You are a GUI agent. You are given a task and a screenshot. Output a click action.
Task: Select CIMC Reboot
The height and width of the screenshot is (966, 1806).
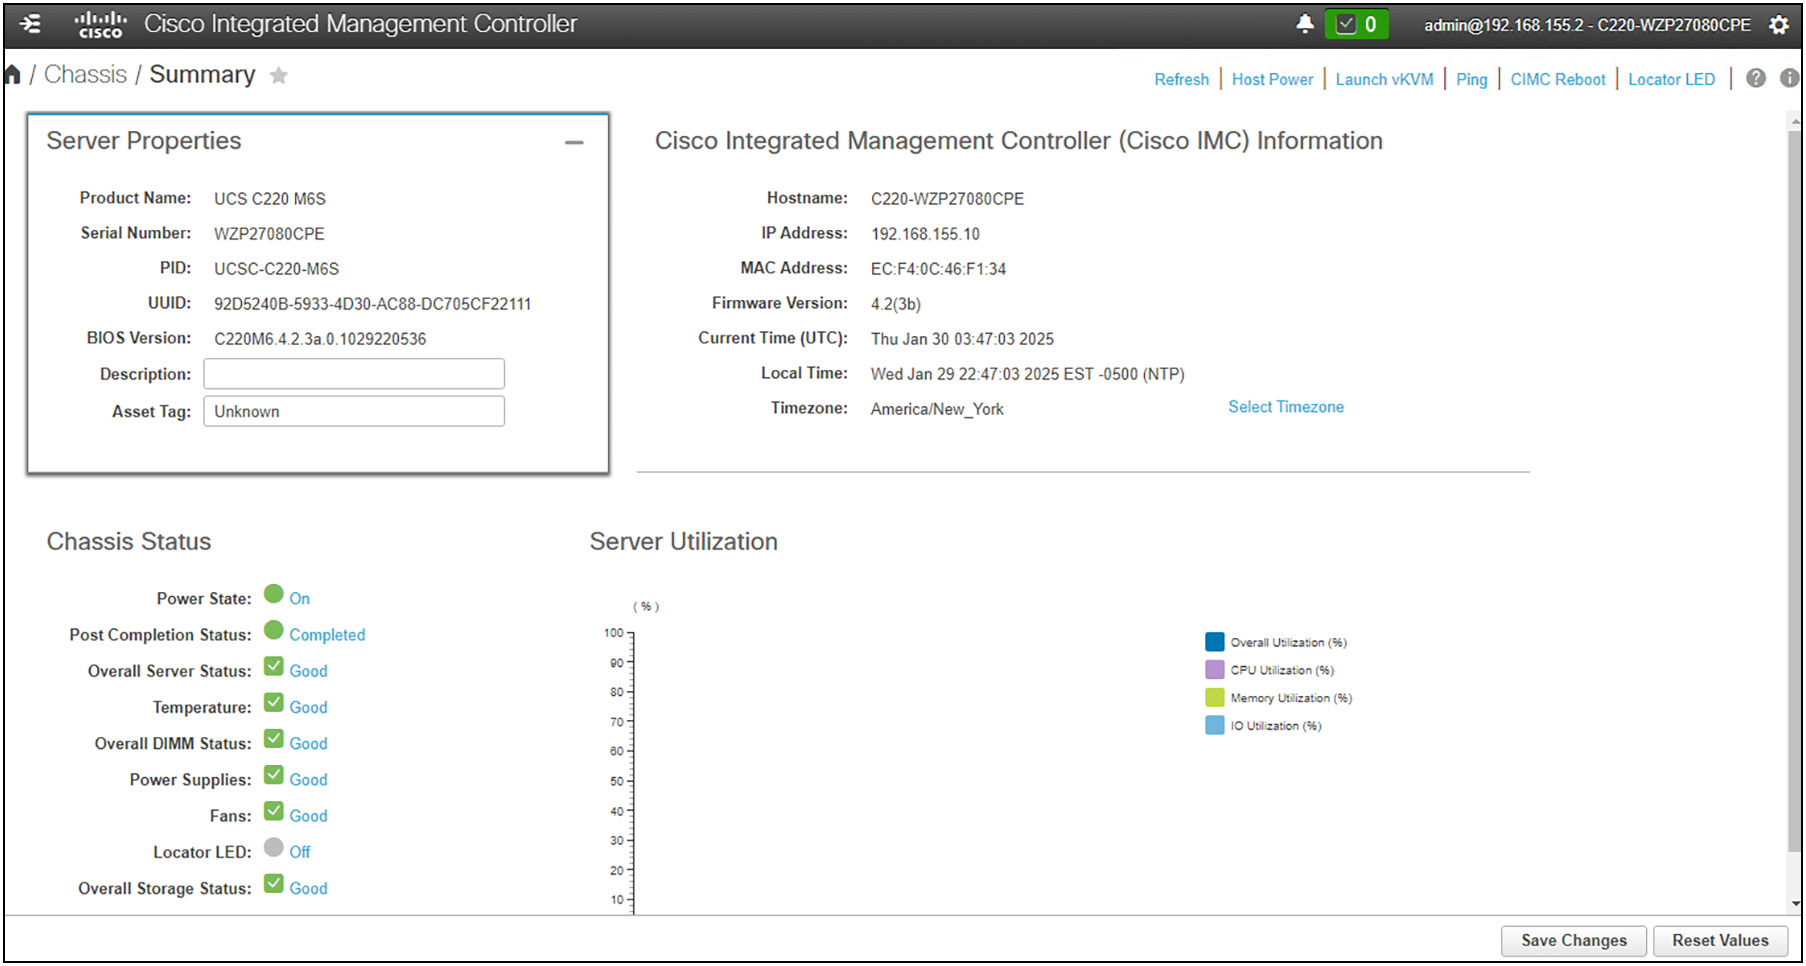tap(1557, 79)
